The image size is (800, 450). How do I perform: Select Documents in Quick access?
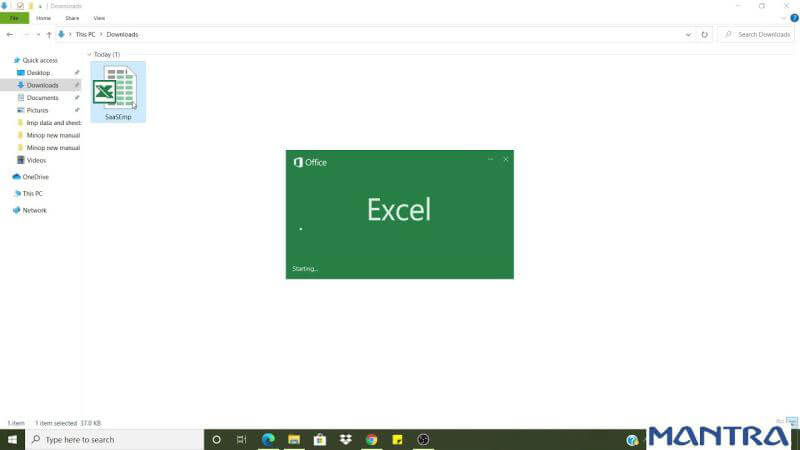click(x=42, y=98)
